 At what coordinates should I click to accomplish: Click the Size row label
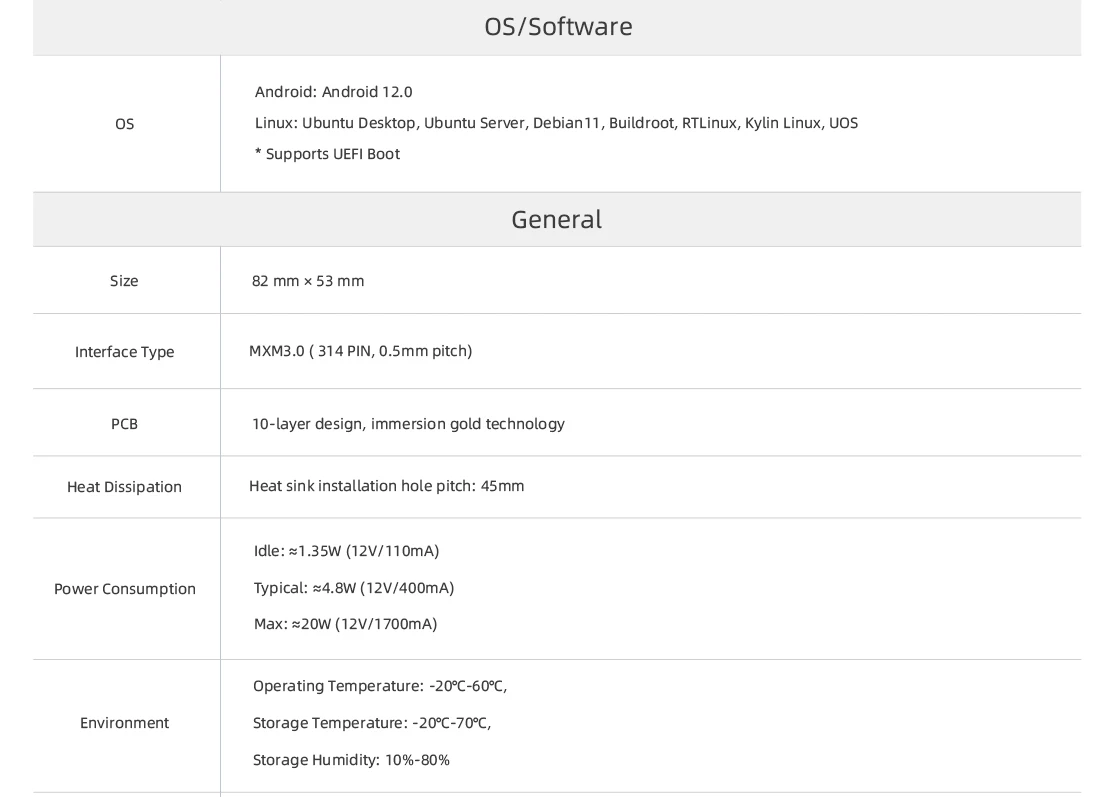tap(125, 281)
